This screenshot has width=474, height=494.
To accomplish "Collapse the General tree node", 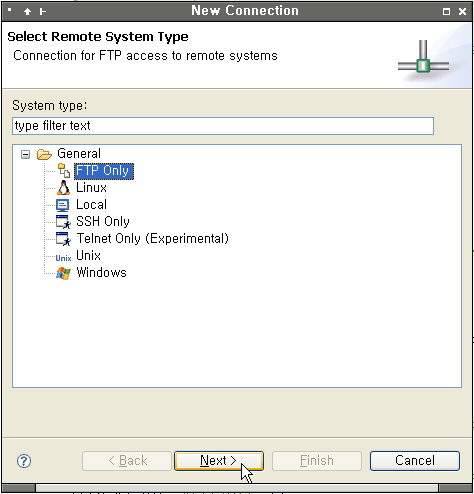I will (25, 154).
